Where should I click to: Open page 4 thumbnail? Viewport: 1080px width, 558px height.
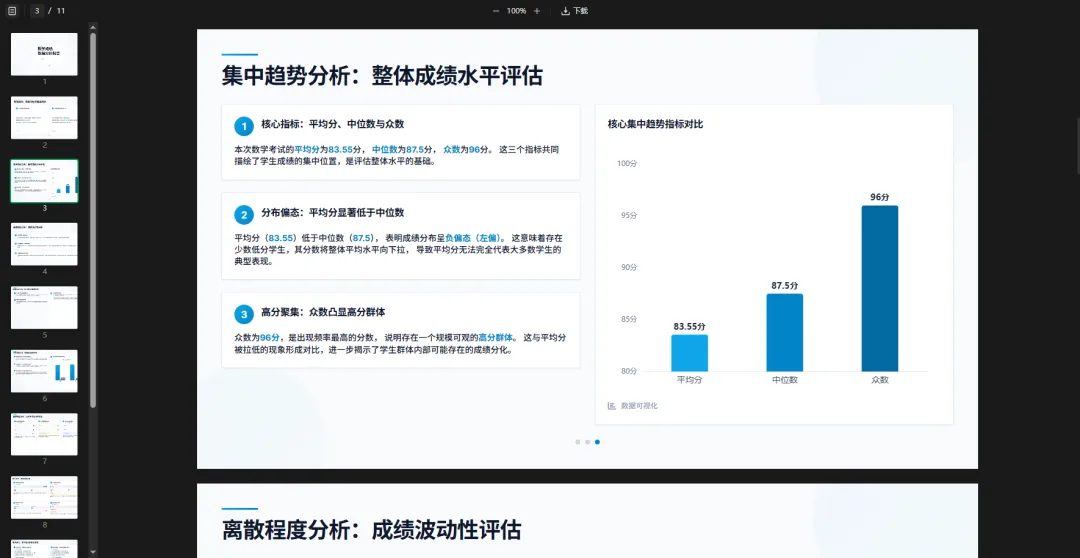click(x=44, y=244)
